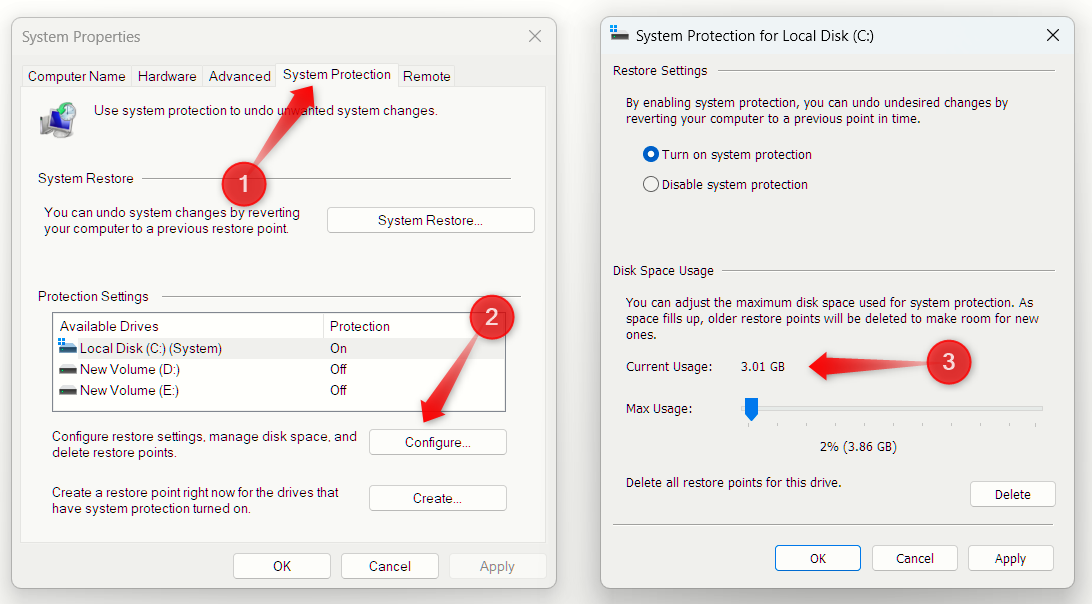Close the System Properties window
This screenshot has height=604, width=1092.
[535, 36]
